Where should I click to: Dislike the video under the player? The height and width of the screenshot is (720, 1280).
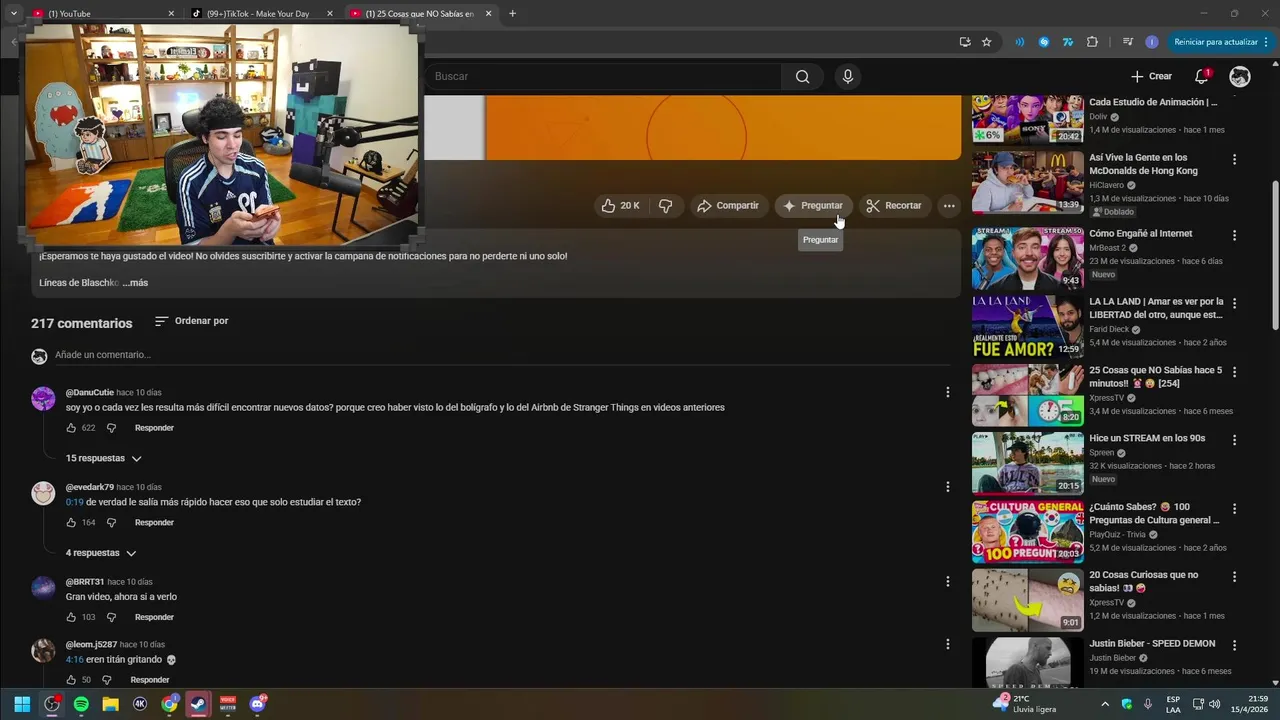[665, 206]
